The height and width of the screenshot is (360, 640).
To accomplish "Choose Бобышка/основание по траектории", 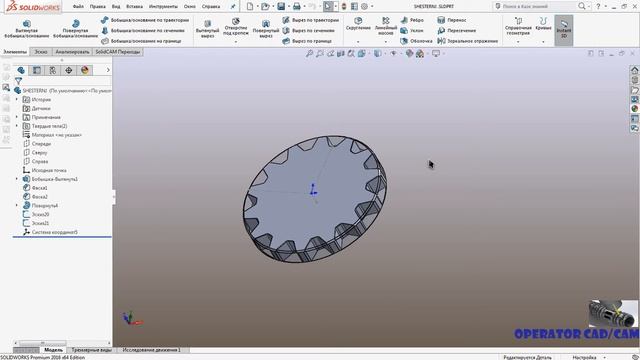I will click(145, 20).
